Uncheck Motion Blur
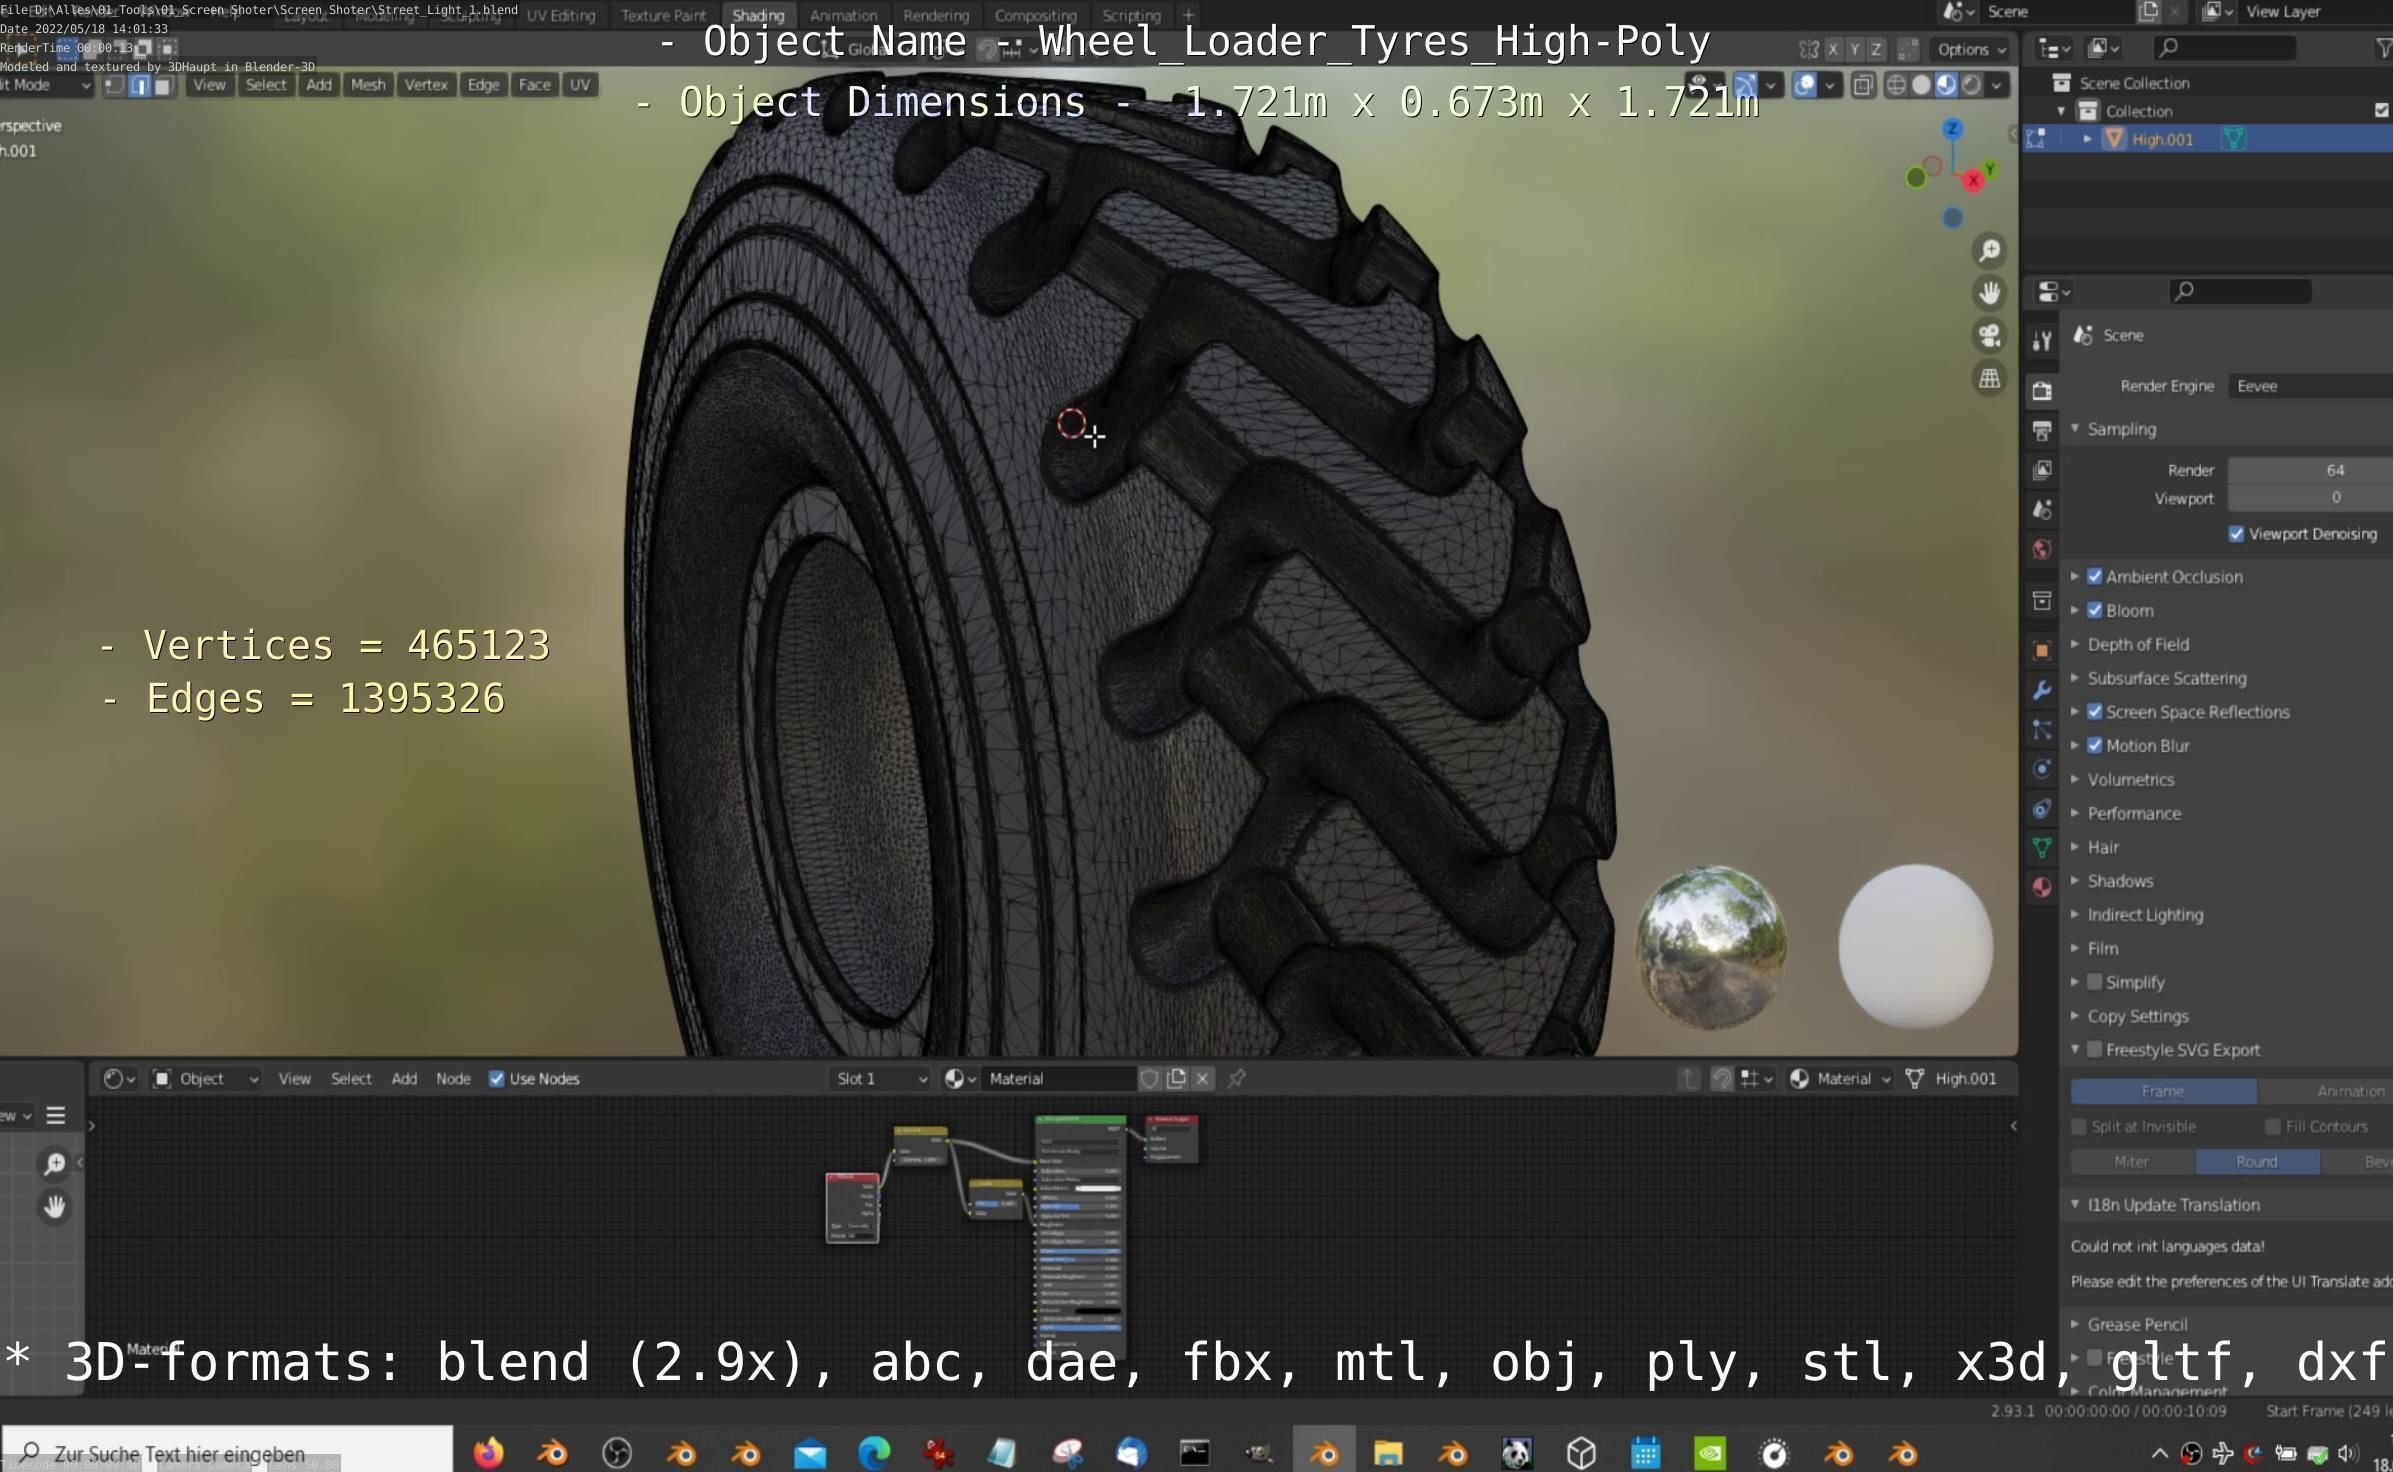The width and height of the screenshot is (2393, 1472). [2095, 745]
